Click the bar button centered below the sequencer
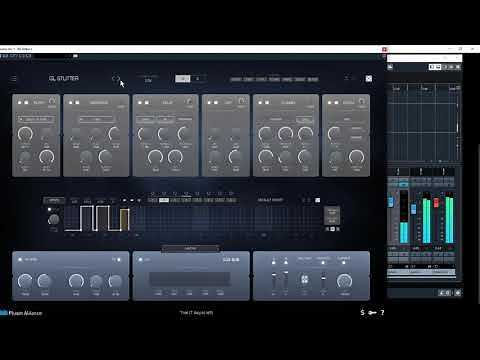Viewport: 480px width, 360px height. (190, 248)
